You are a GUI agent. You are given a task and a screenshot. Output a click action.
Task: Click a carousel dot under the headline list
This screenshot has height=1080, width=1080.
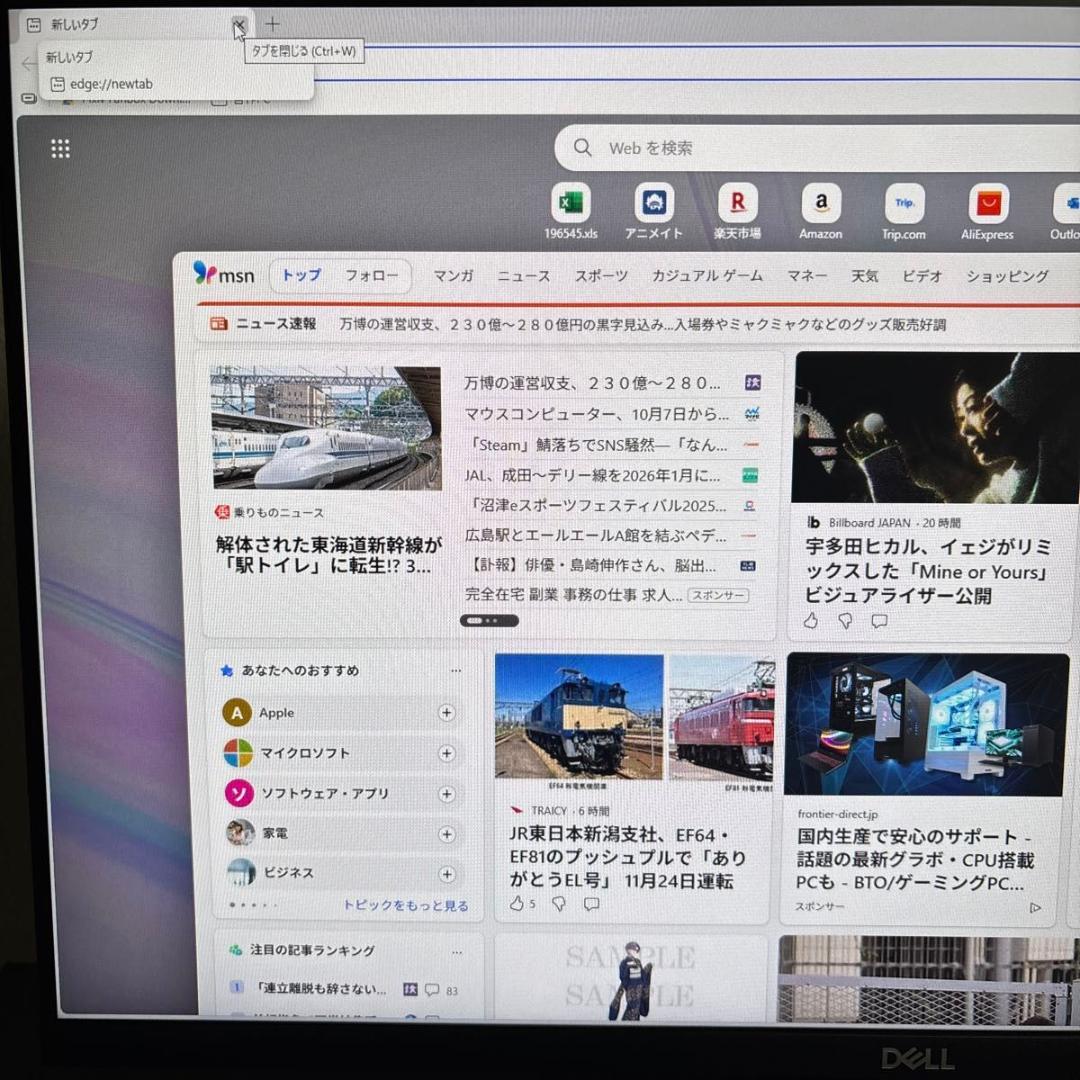click(489, 621)
